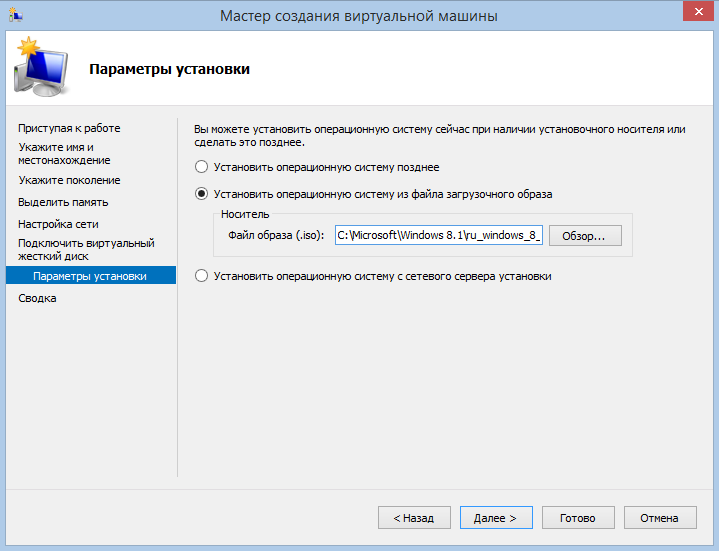The width and height of the screenshot is (719, 551).
Task: Proceed with the 'Далее >' button
Action: [495, 518]
